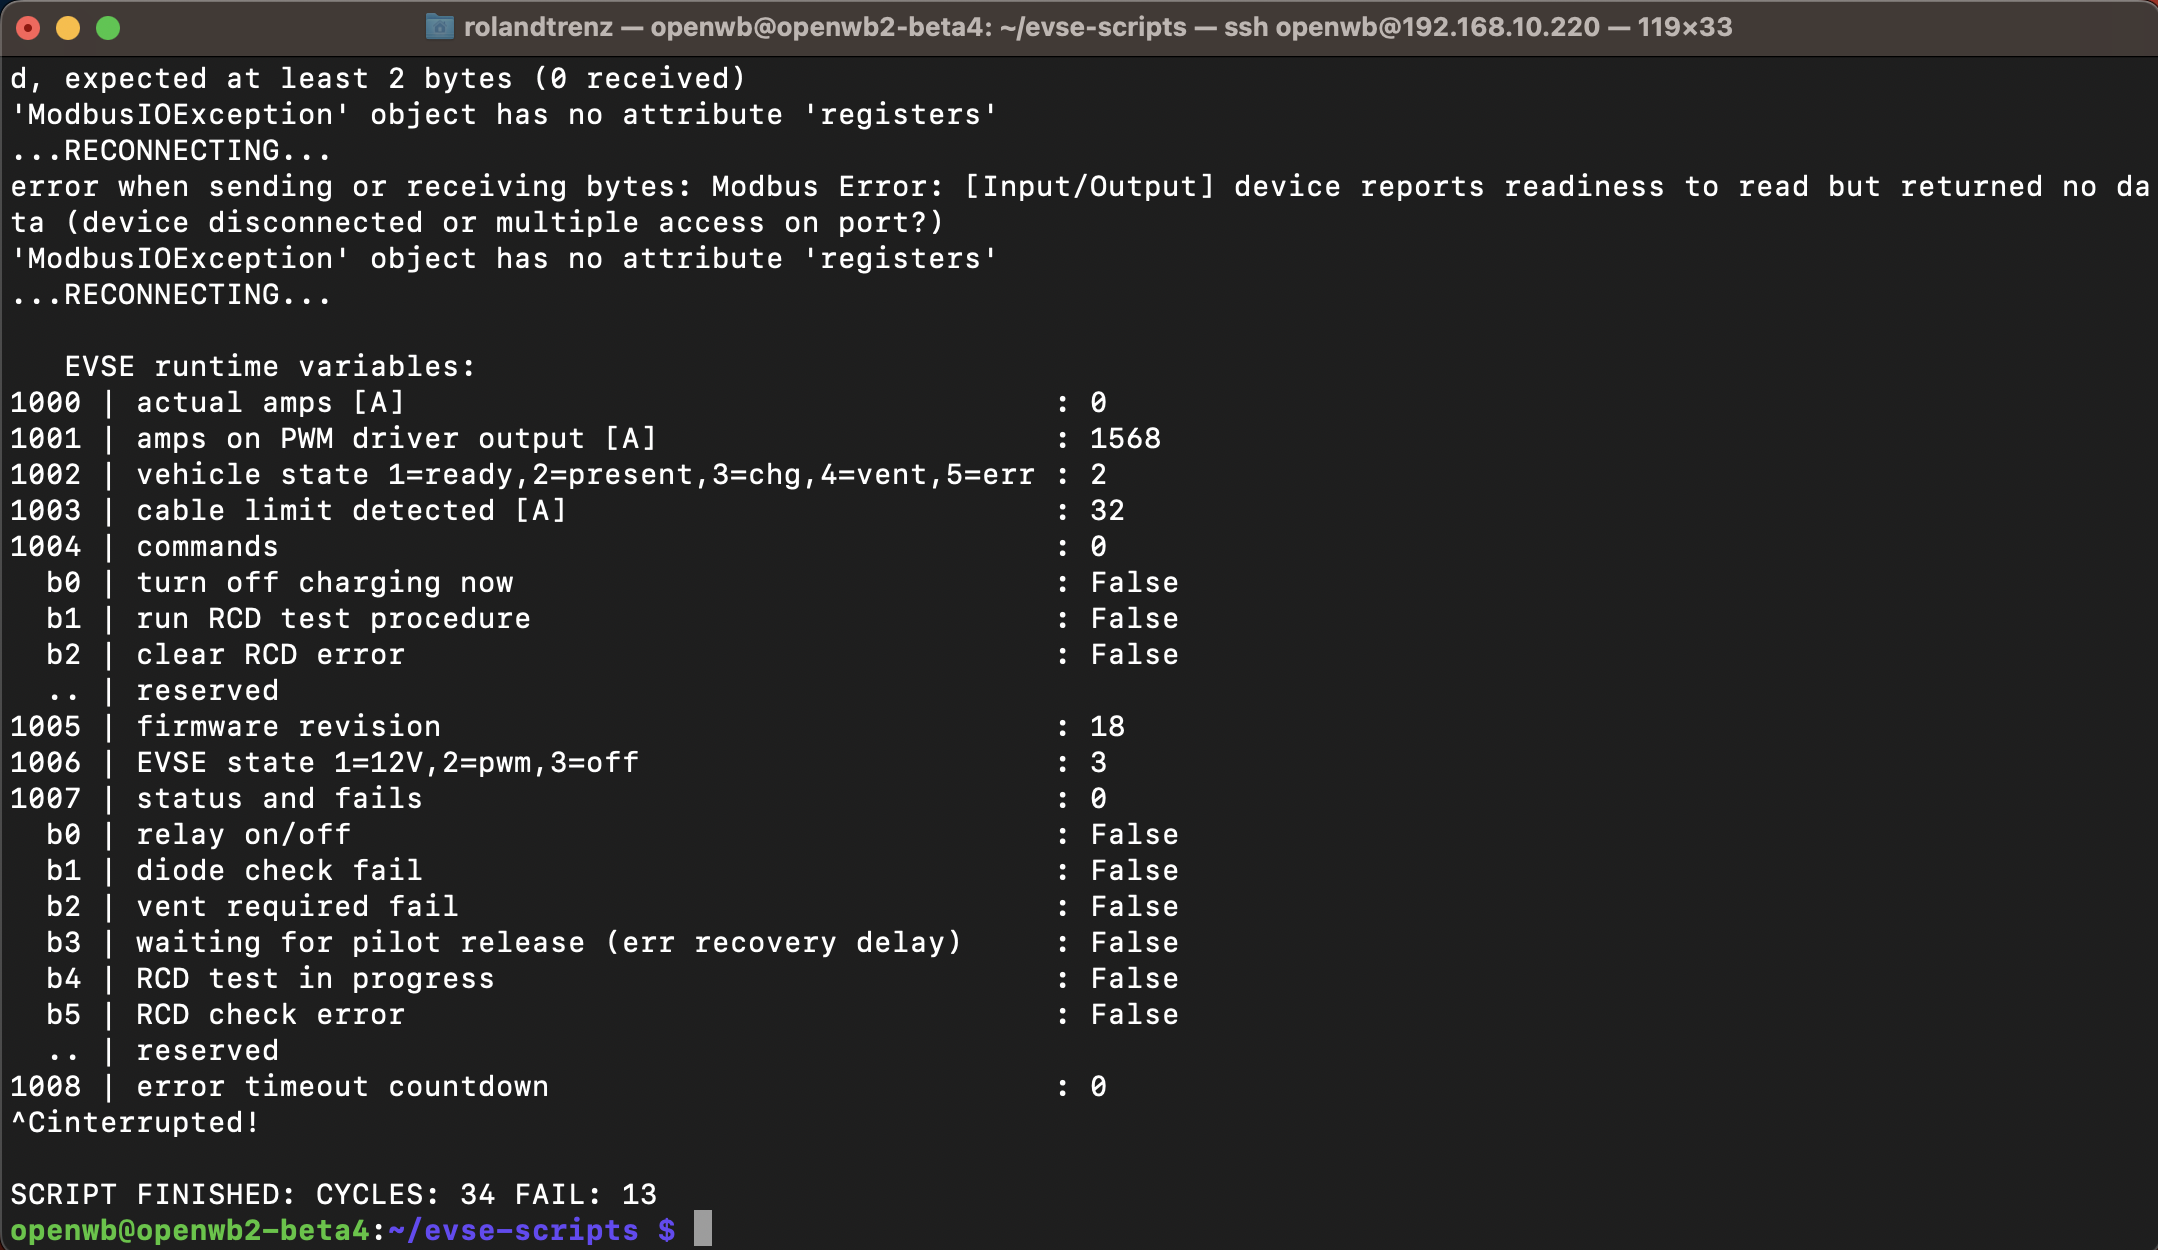Click the first RECONNECTING message line
Viewport: 2158px width, 1250px height.
[171, 151]
